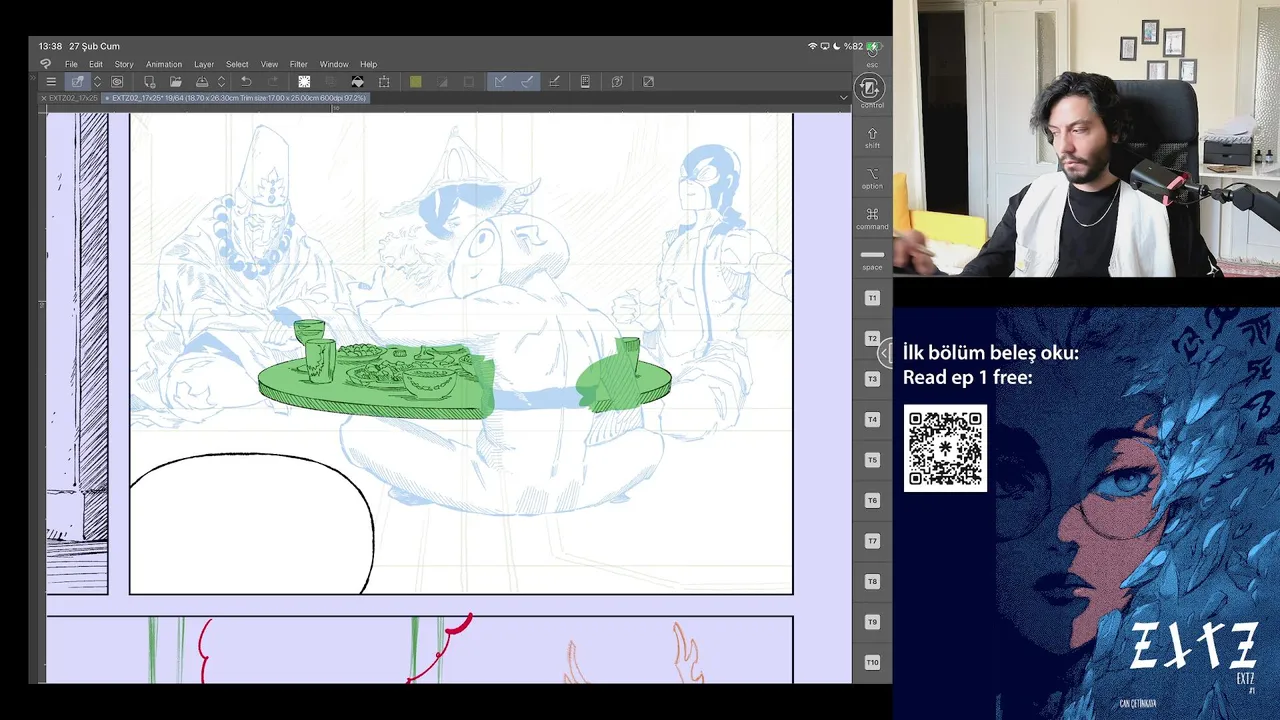Viewport: 1280px width, 720px height.
Task: Close the EXTZ02_17x25 tab
Action: (x=44, y=98)
